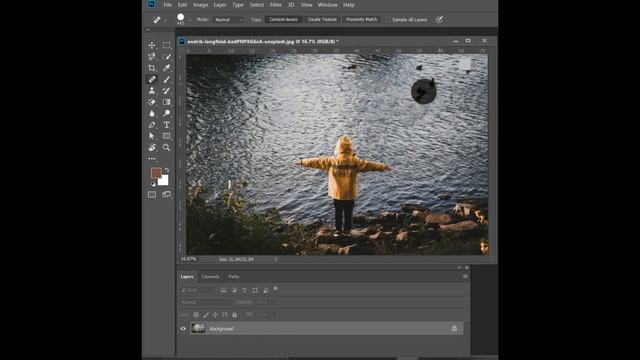
Task: Switch to the Channels tab
Action: pyautogui.click(x=211, y=277)
